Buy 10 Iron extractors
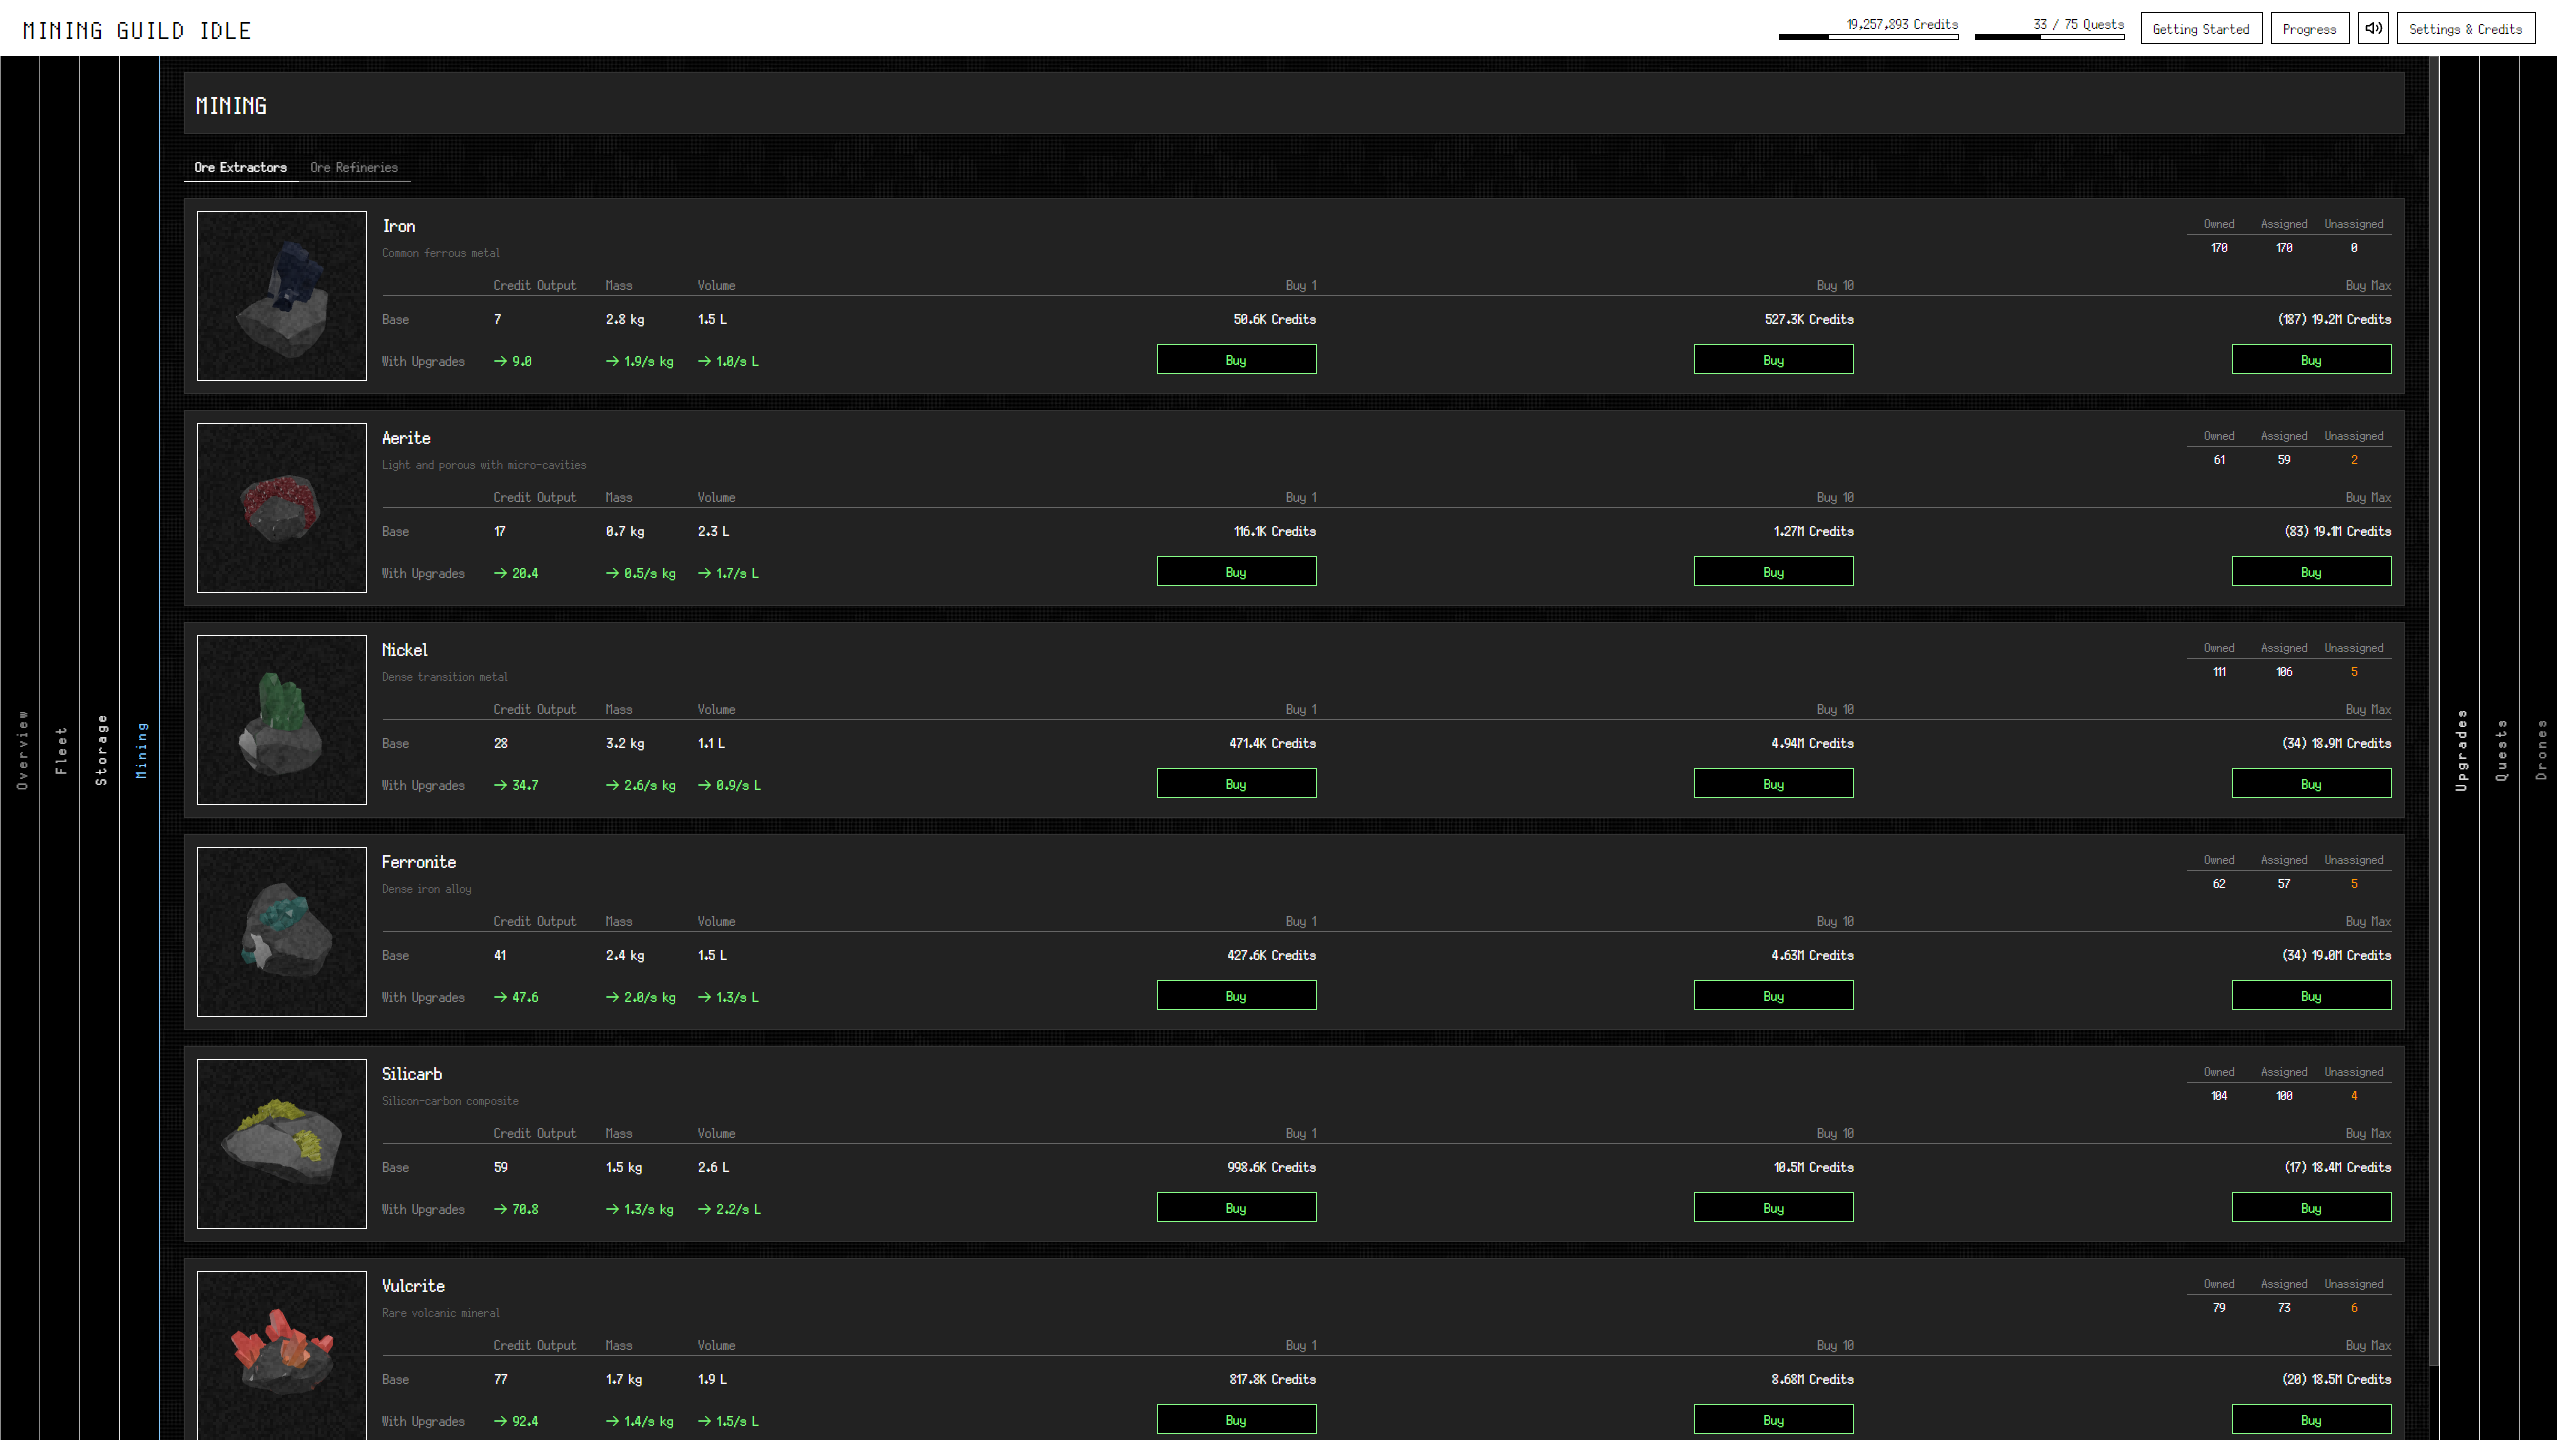The width and height of the screenshot is (2557, 1440). point(1773,359)
